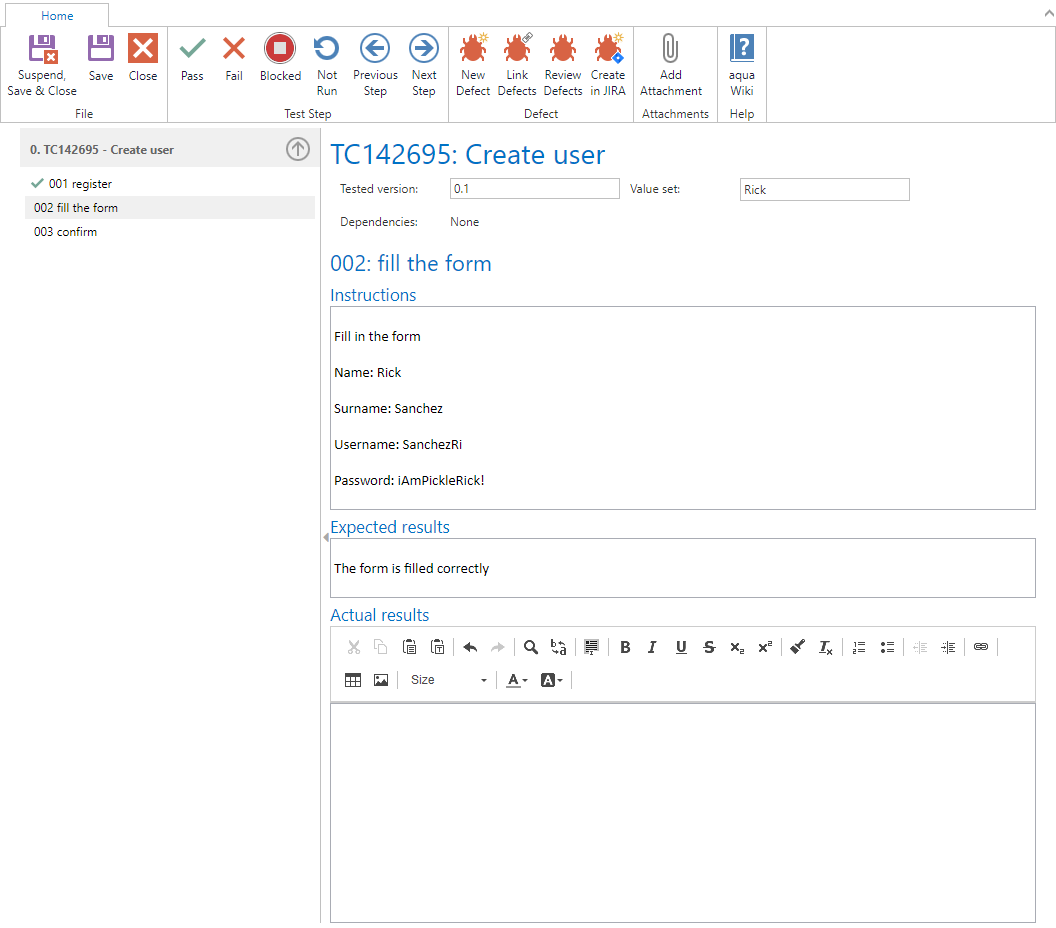This screenshot has height=928, width=1056.
Task: Mark the test step as Fail
Action: [x=234, y=58]
